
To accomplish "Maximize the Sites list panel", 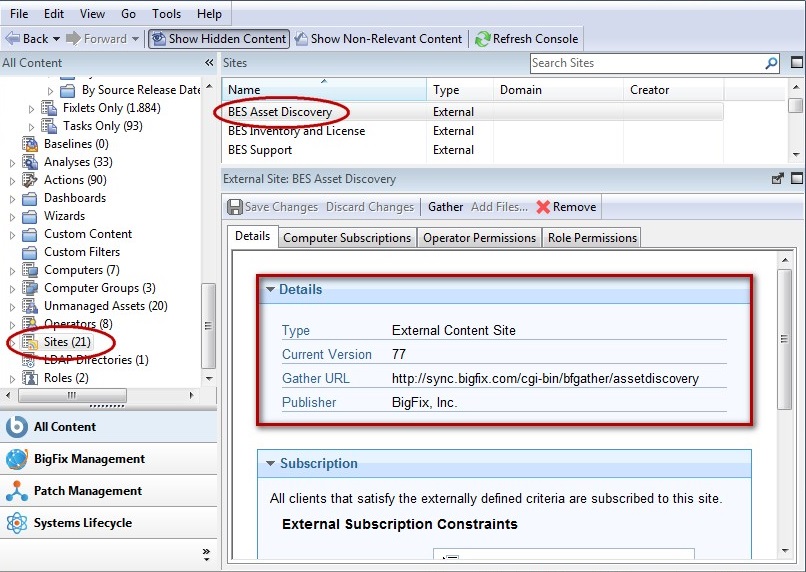I will [796, 63].
